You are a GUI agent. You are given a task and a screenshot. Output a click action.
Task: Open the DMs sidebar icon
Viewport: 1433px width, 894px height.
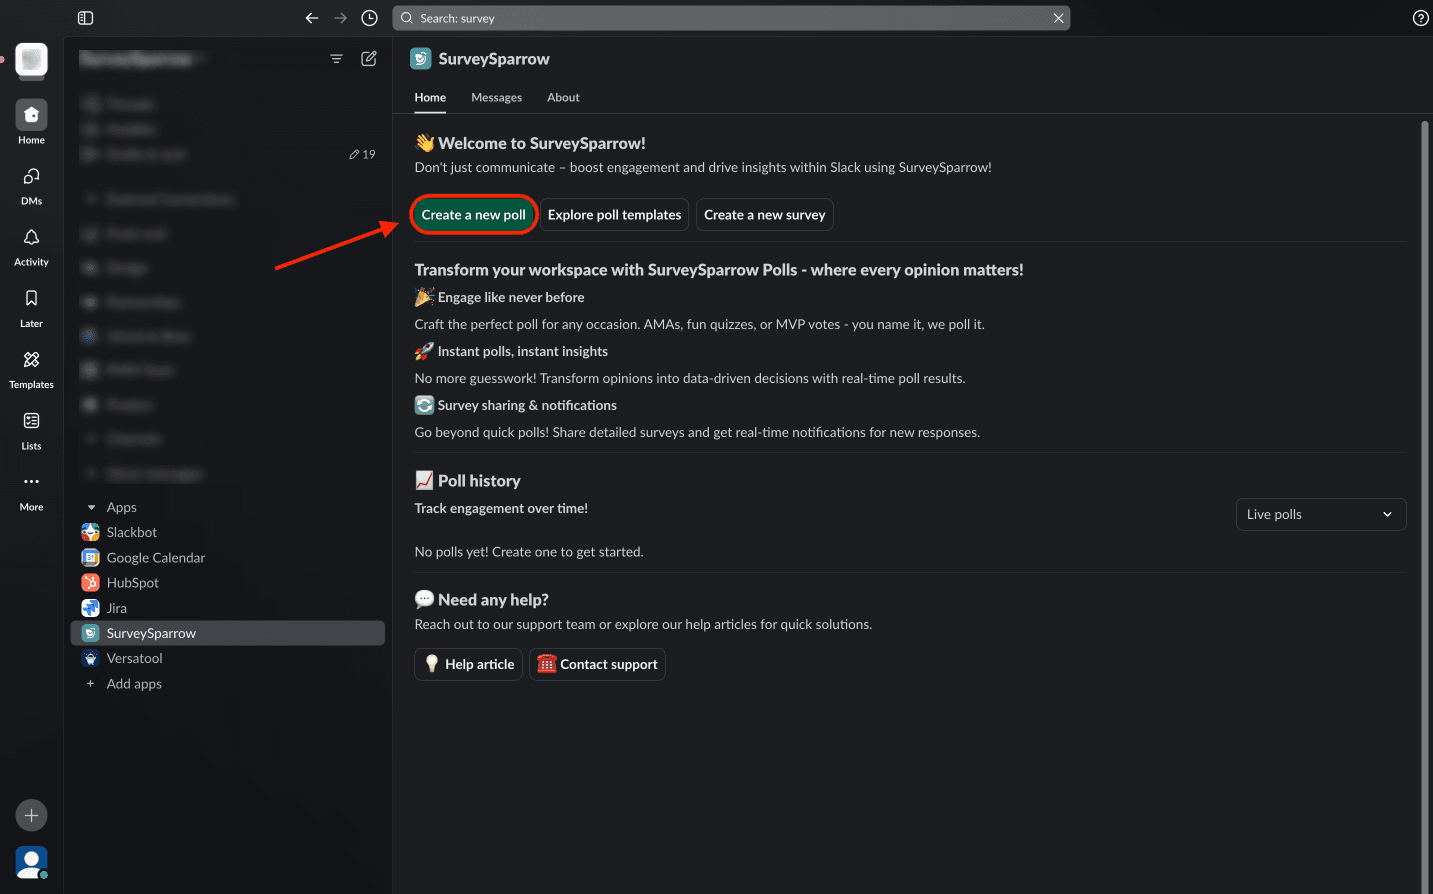coord(31,177)
